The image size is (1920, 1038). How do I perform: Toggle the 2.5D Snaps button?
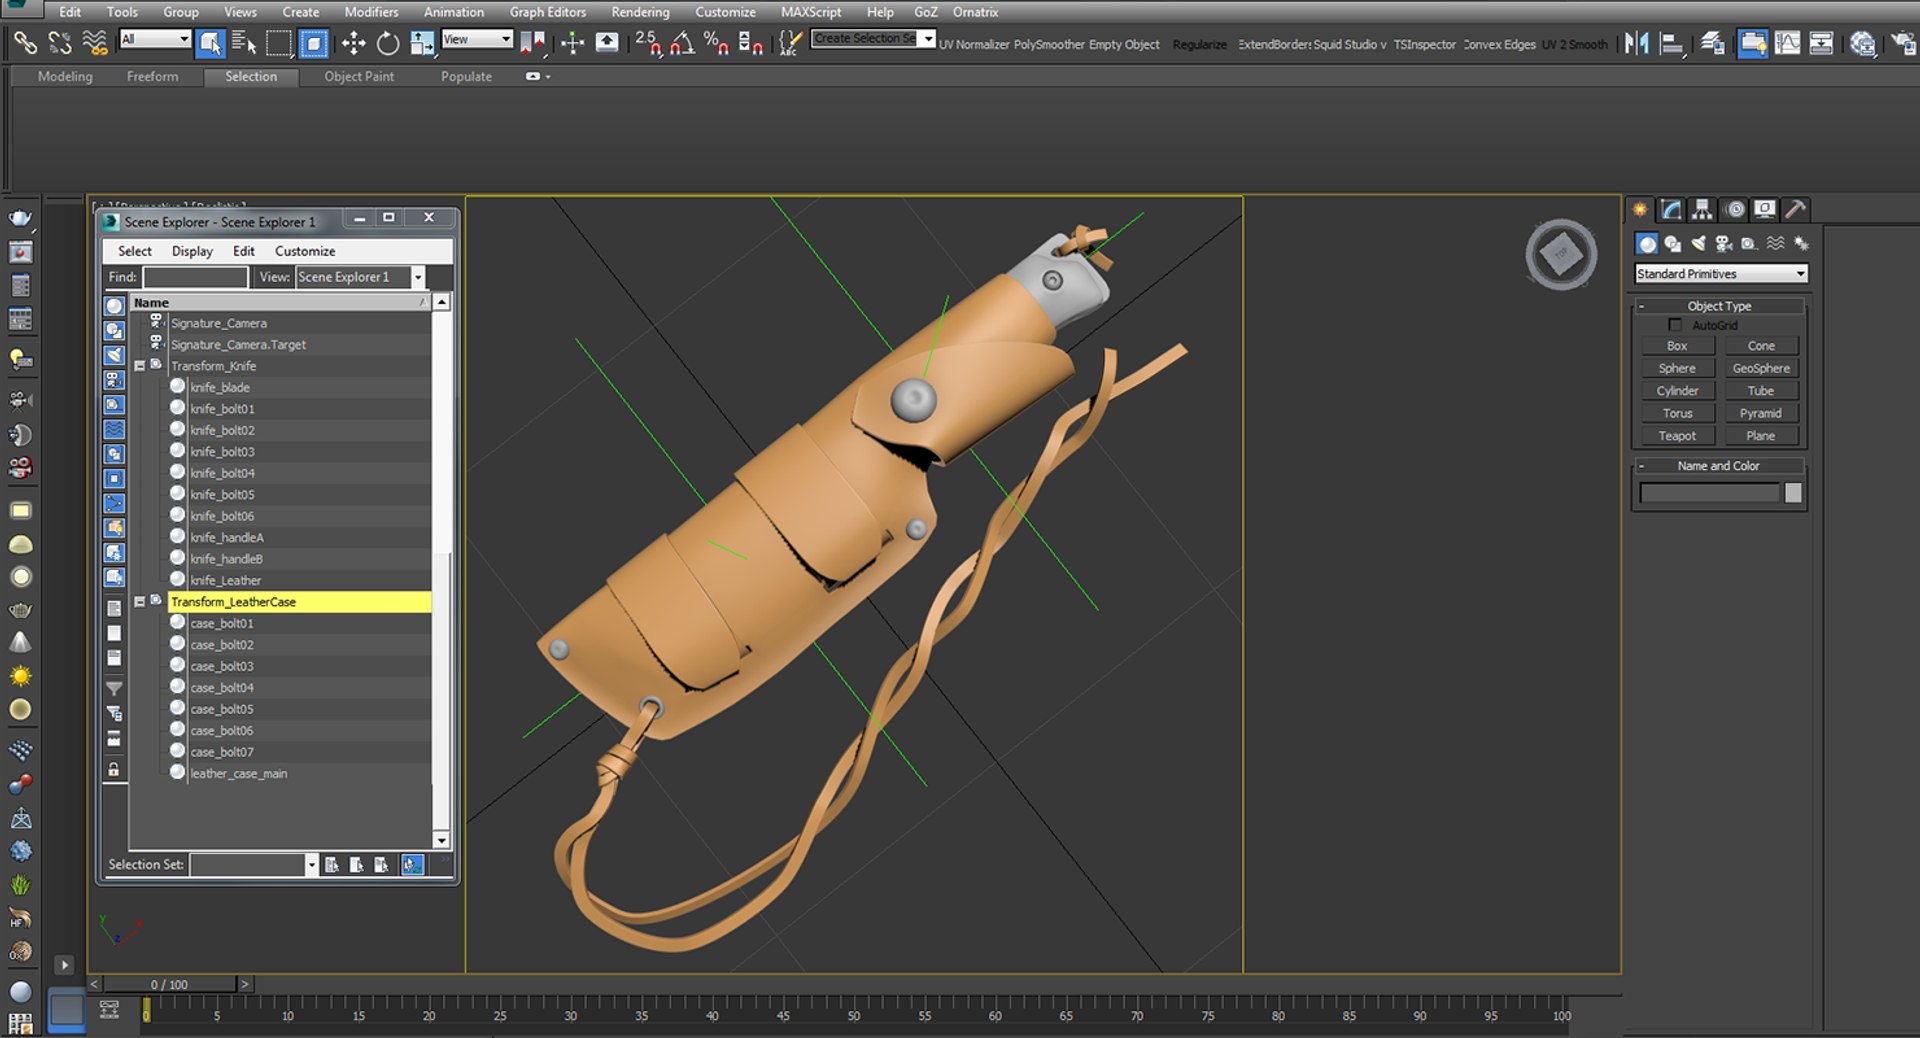pos(648,43)
